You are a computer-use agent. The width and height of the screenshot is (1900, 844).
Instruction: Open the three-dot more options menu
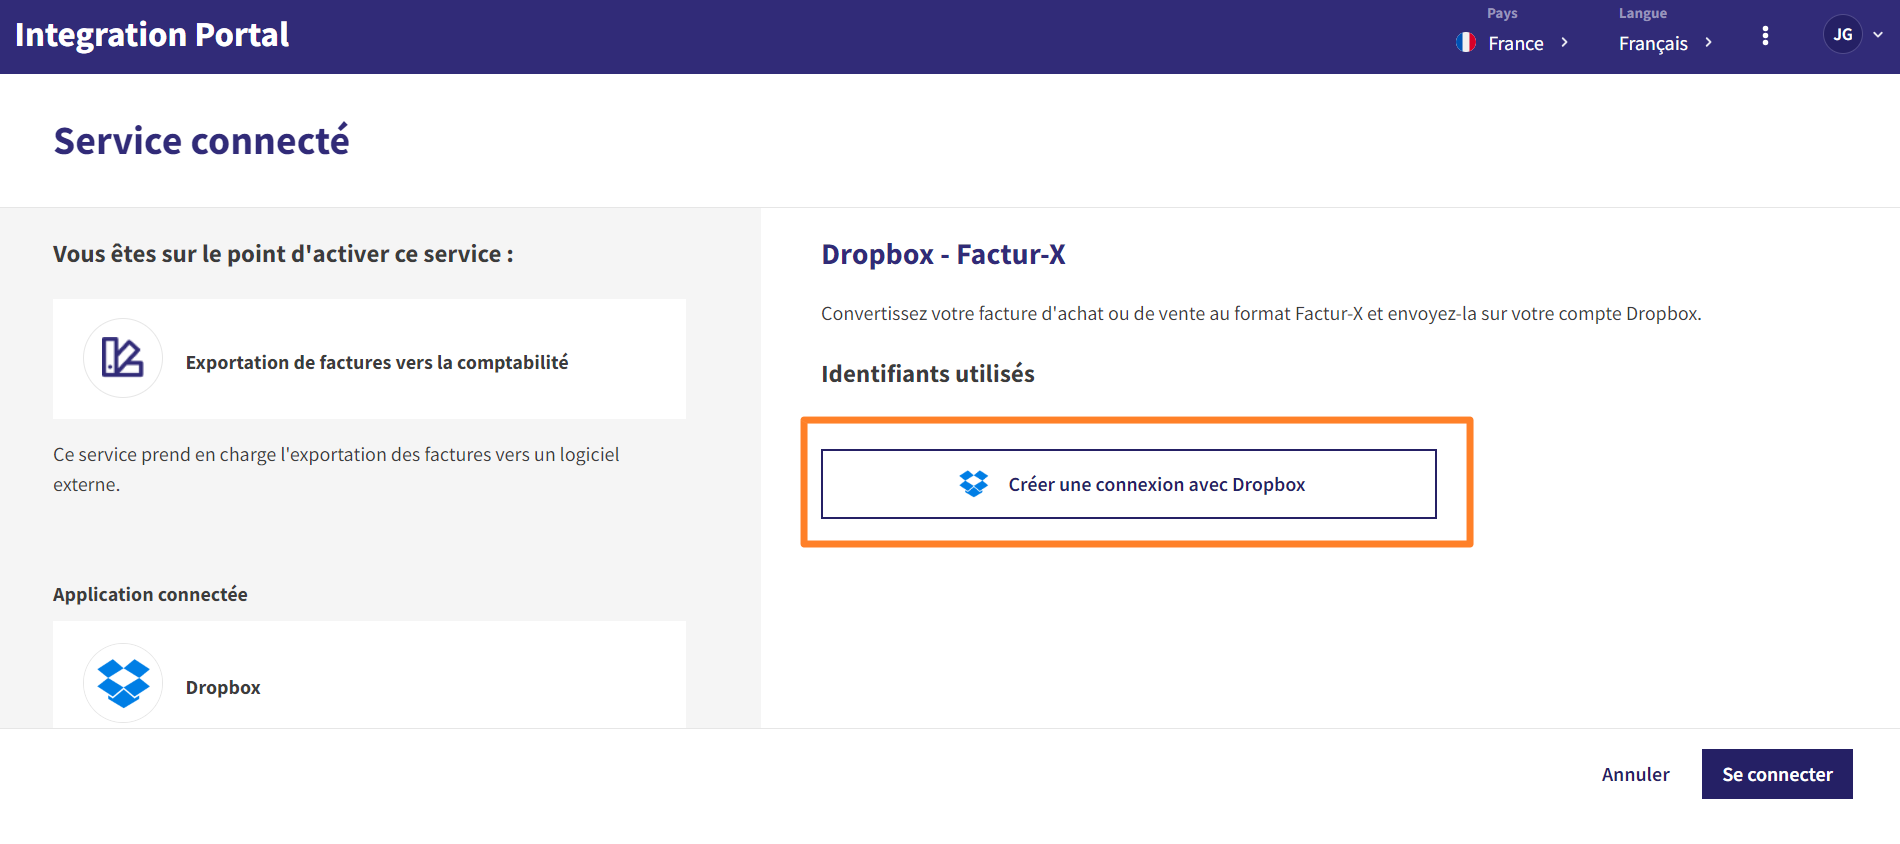[x=1765, y=36]
